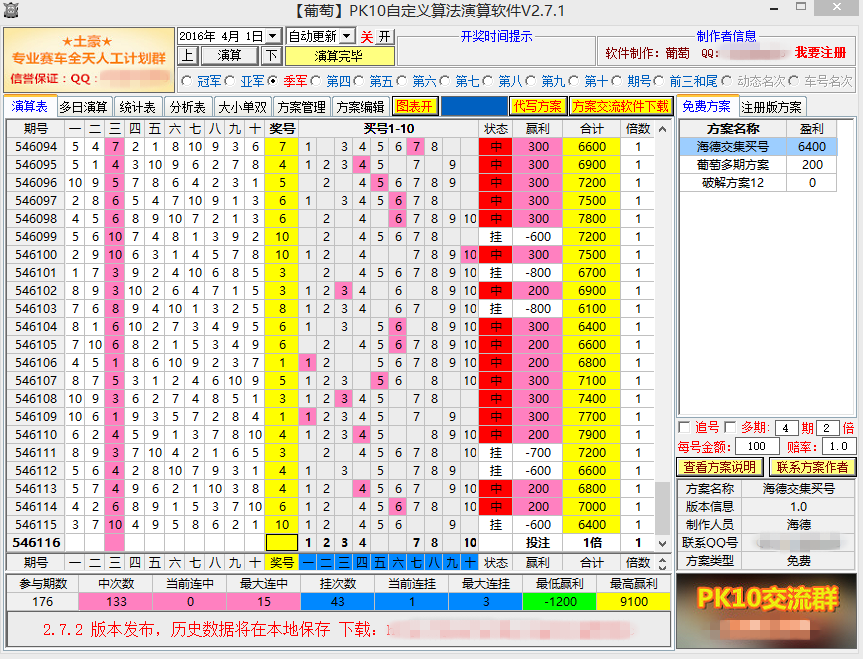863x659 pixels.
Task: Click the 每号金额 amount input field
Action: coord(759,446)
